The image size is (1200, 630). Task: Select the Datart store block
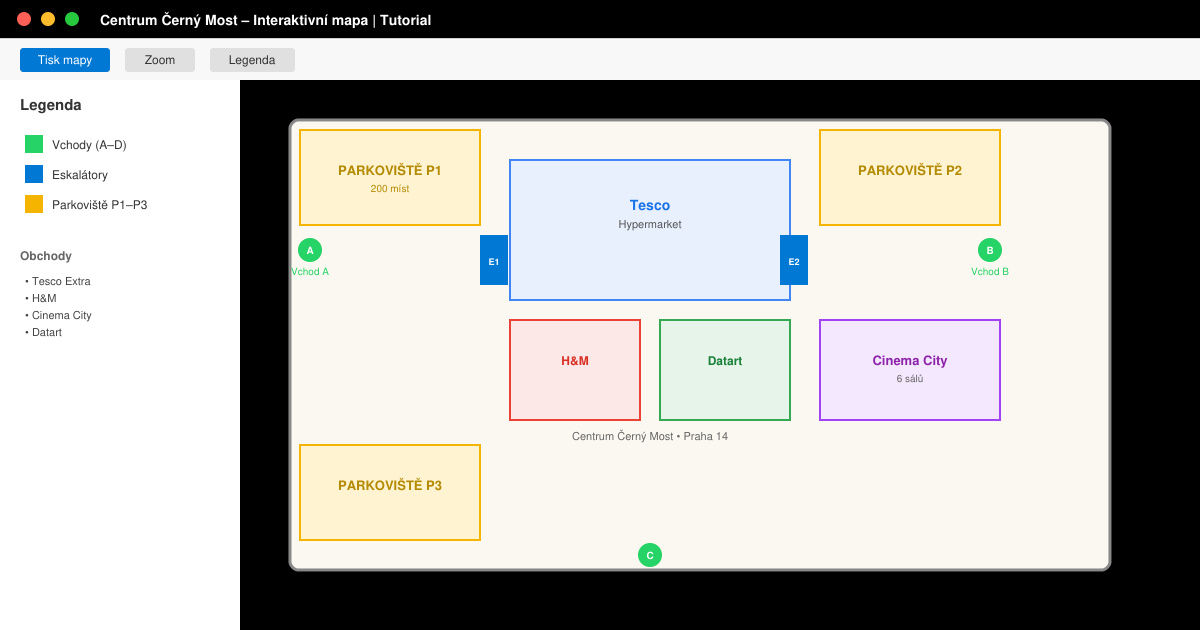pos(725,370)
